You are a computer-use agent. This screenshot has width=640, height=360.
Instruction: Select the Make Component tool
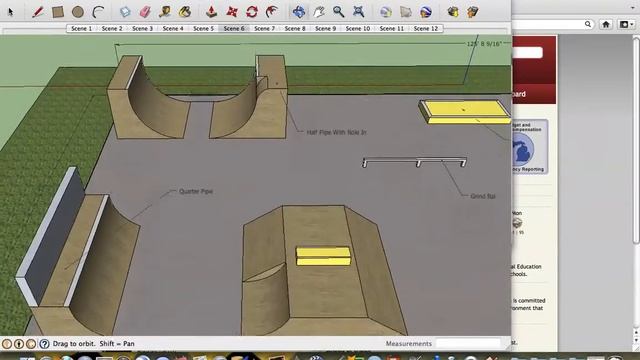(125, 12)
